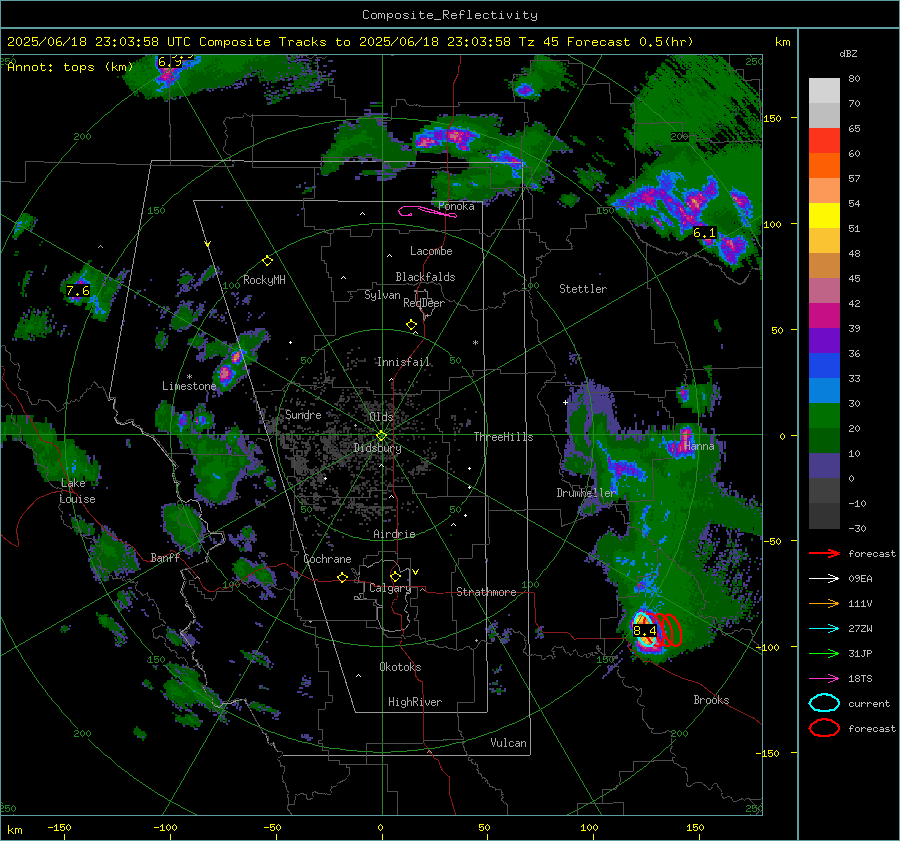The width and height of the screenshot is (900, 841).
Task: Click the ThreeHills city label
Action: point(503,437)
